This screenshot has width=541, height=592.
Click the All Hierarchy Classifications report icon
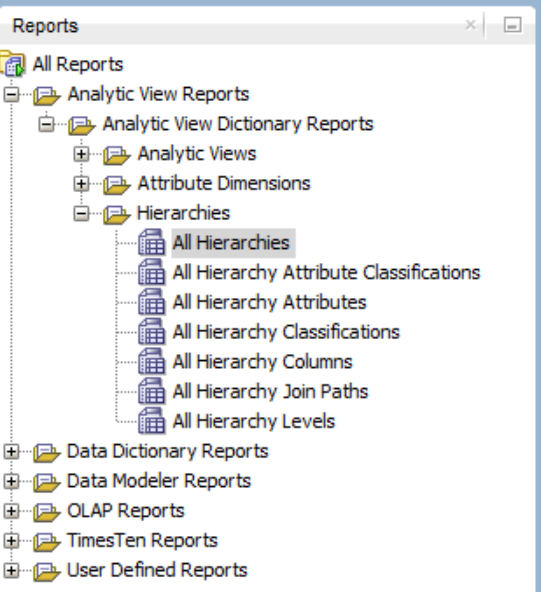click(151, 332)
